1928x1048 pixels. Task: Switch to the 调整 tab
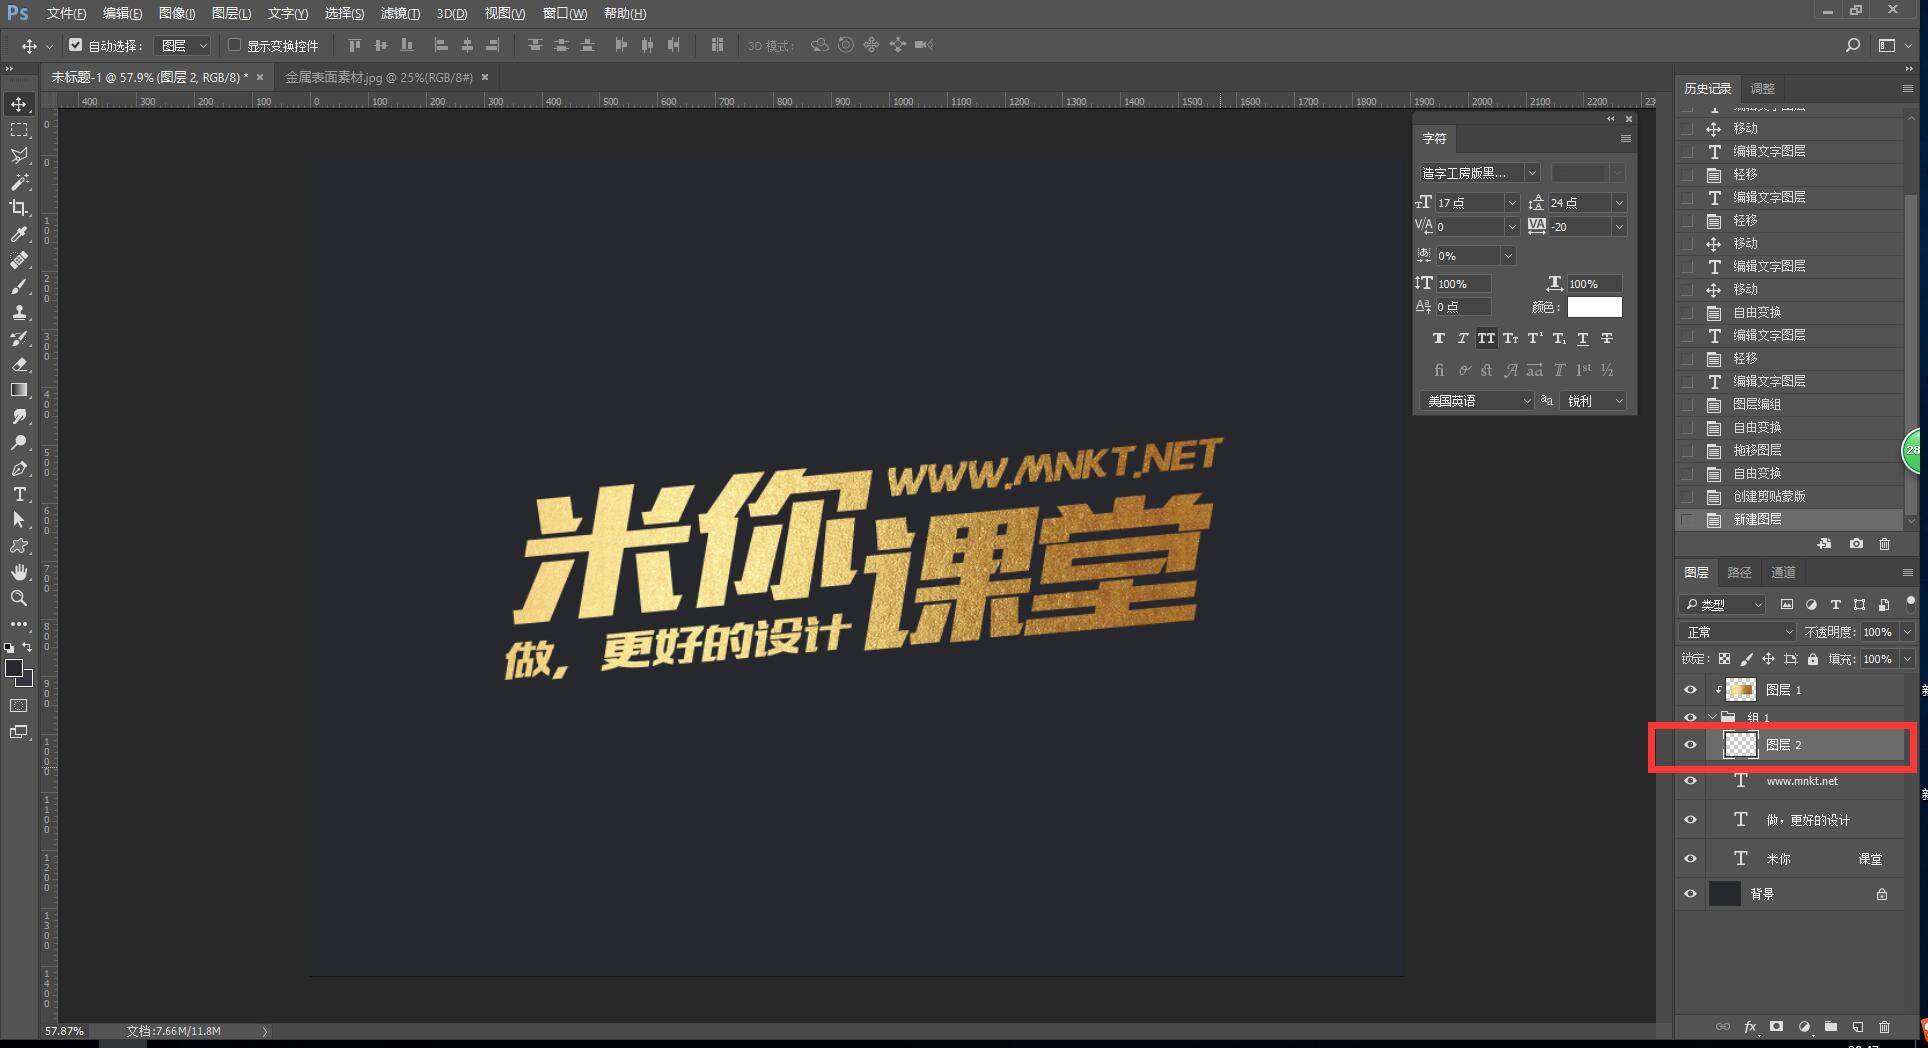point(1763,88)
